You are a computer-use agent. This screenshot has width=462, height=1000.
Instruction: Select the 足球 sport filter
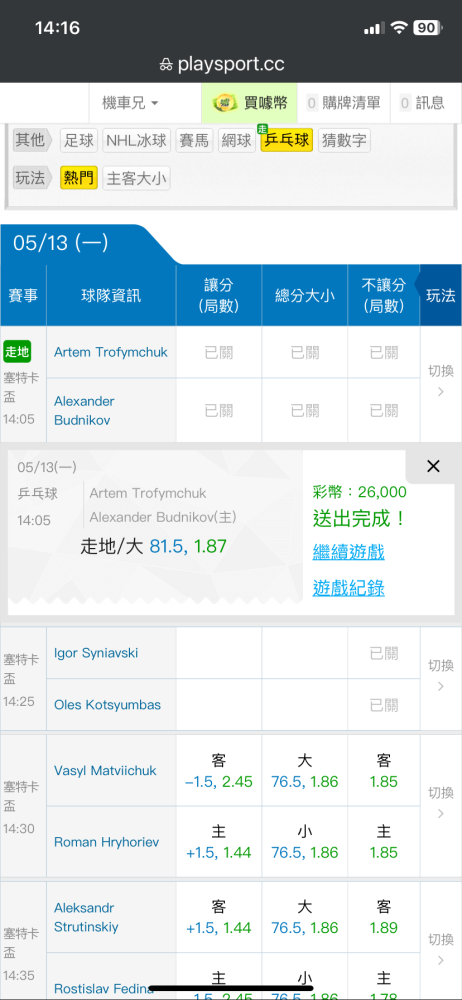tap(79, 140)
